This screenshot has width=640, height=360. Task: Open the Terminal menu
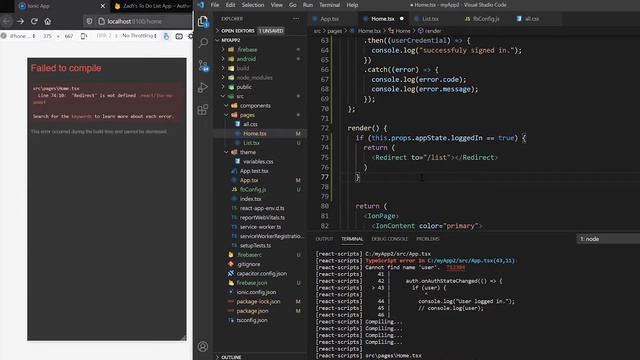point(329,5)
